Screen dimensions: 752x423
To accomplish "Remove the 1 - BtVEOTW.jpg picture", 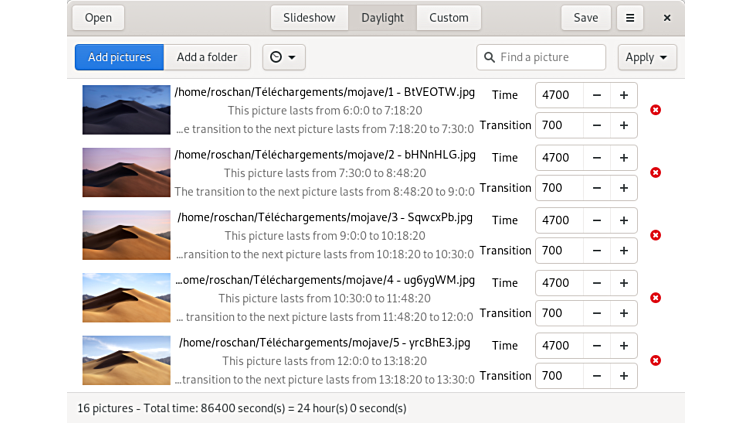I will pos(655,110).
